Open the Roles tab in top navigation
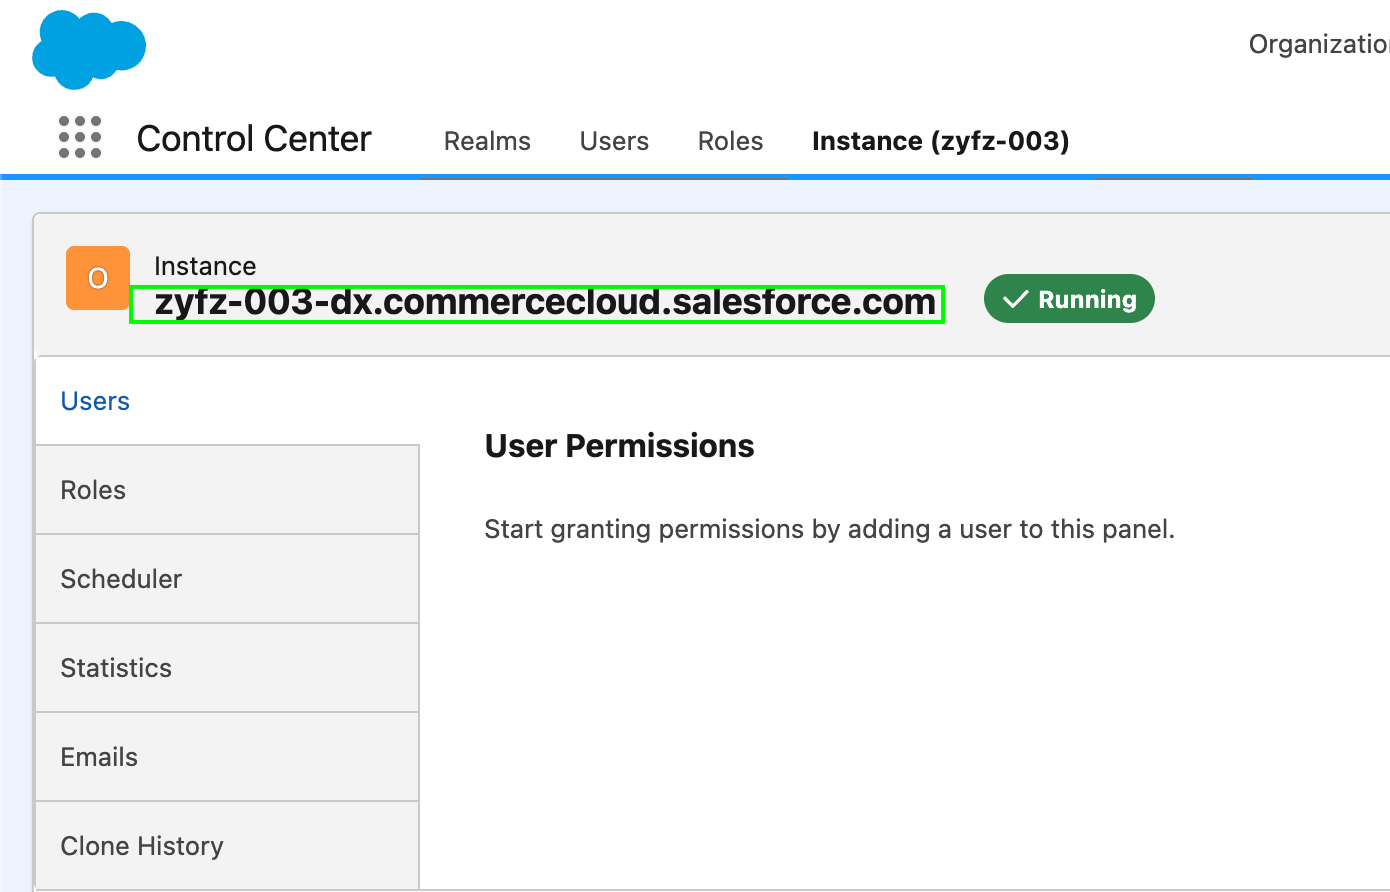 click(x=731, y=141)
